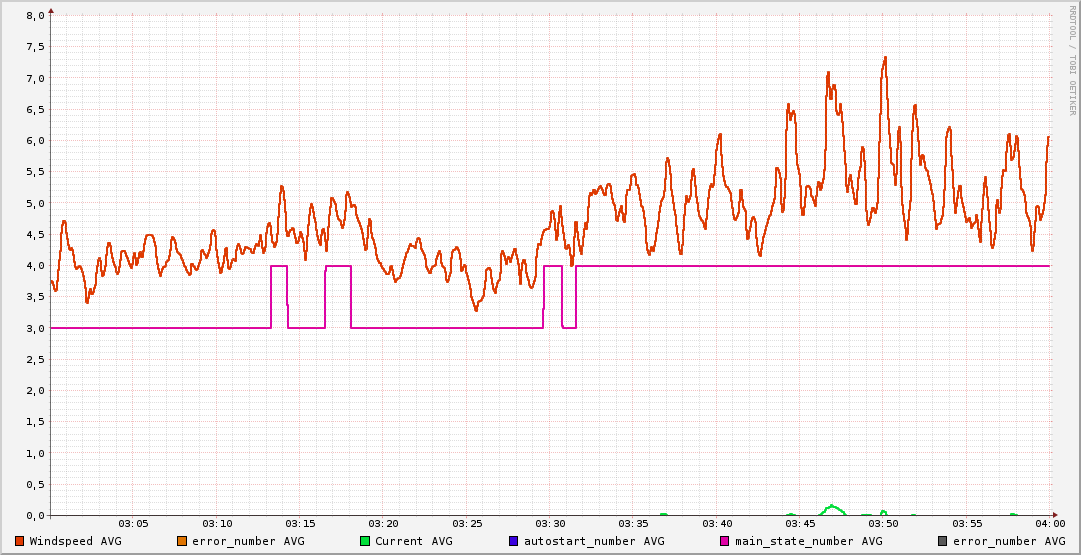Select the Current AVG legend label

[x=413, y=541]
